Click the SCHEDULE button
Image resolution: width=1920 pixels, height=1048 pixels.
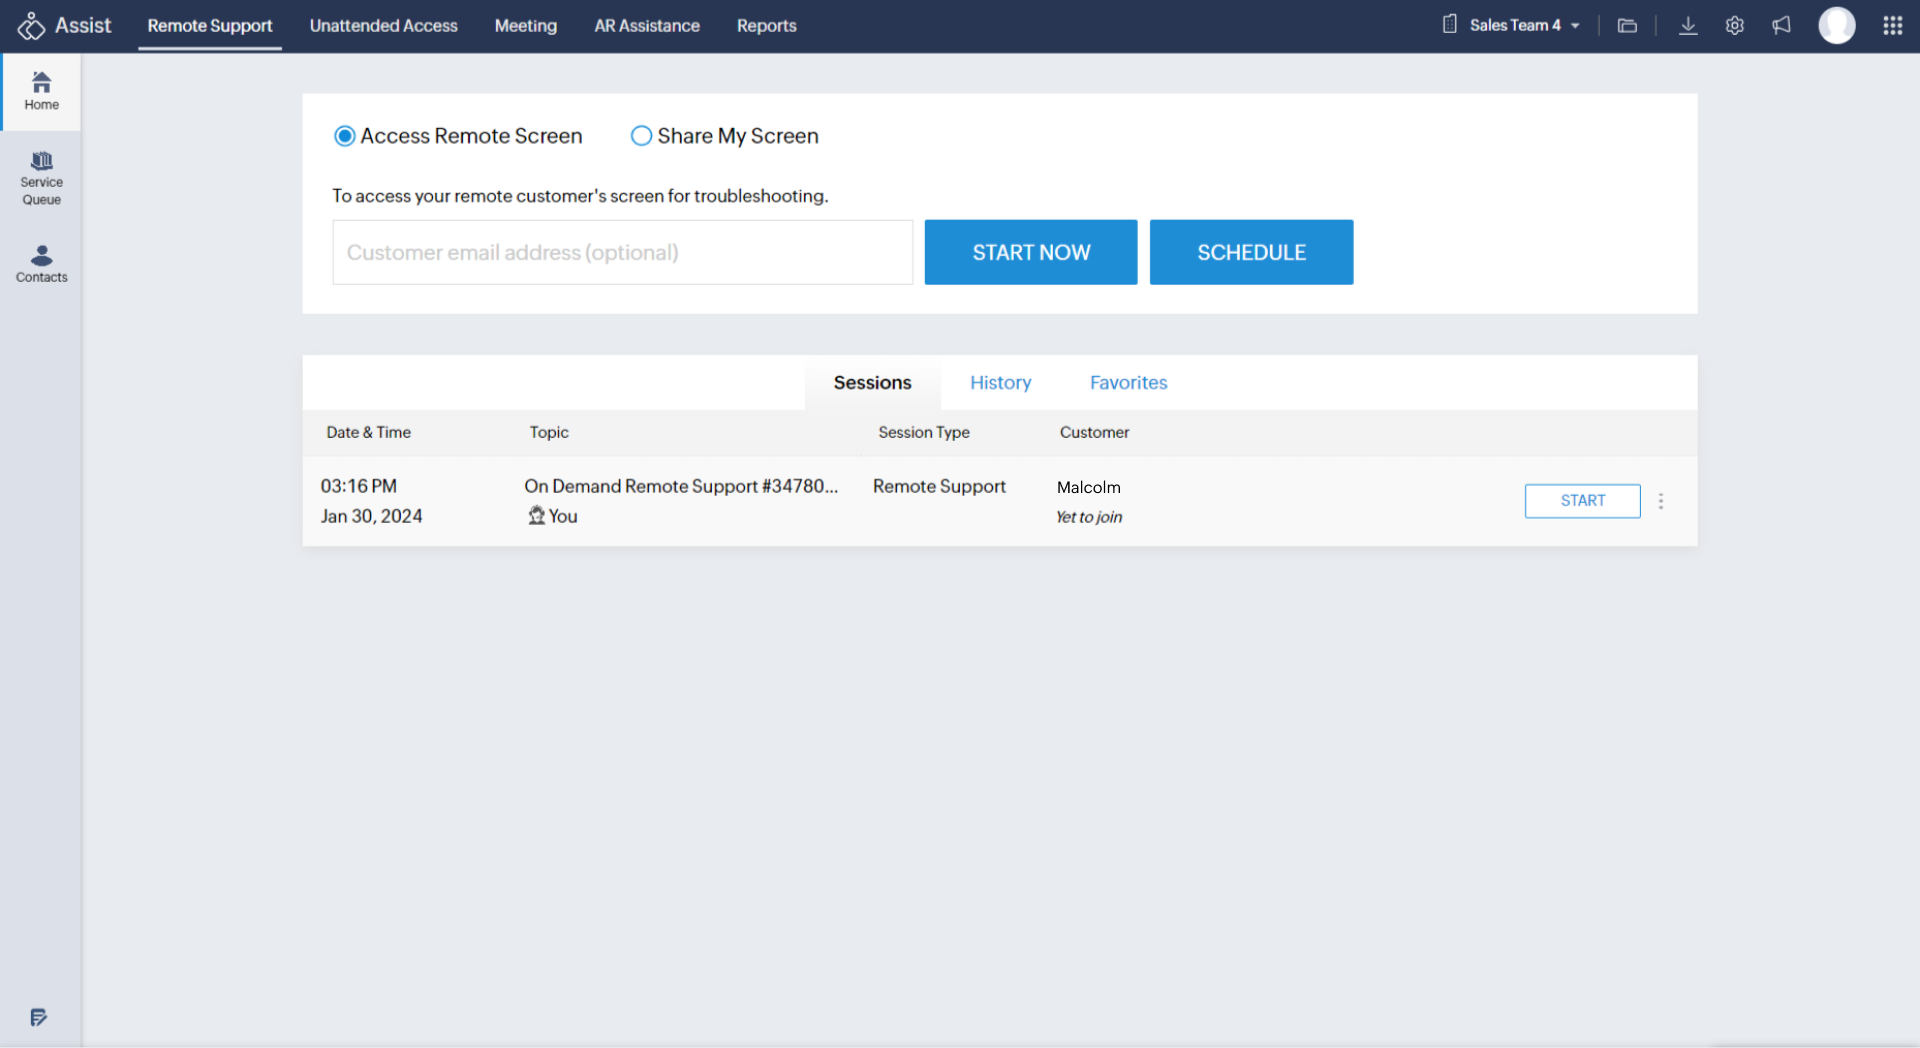[x=1252, y=252]
